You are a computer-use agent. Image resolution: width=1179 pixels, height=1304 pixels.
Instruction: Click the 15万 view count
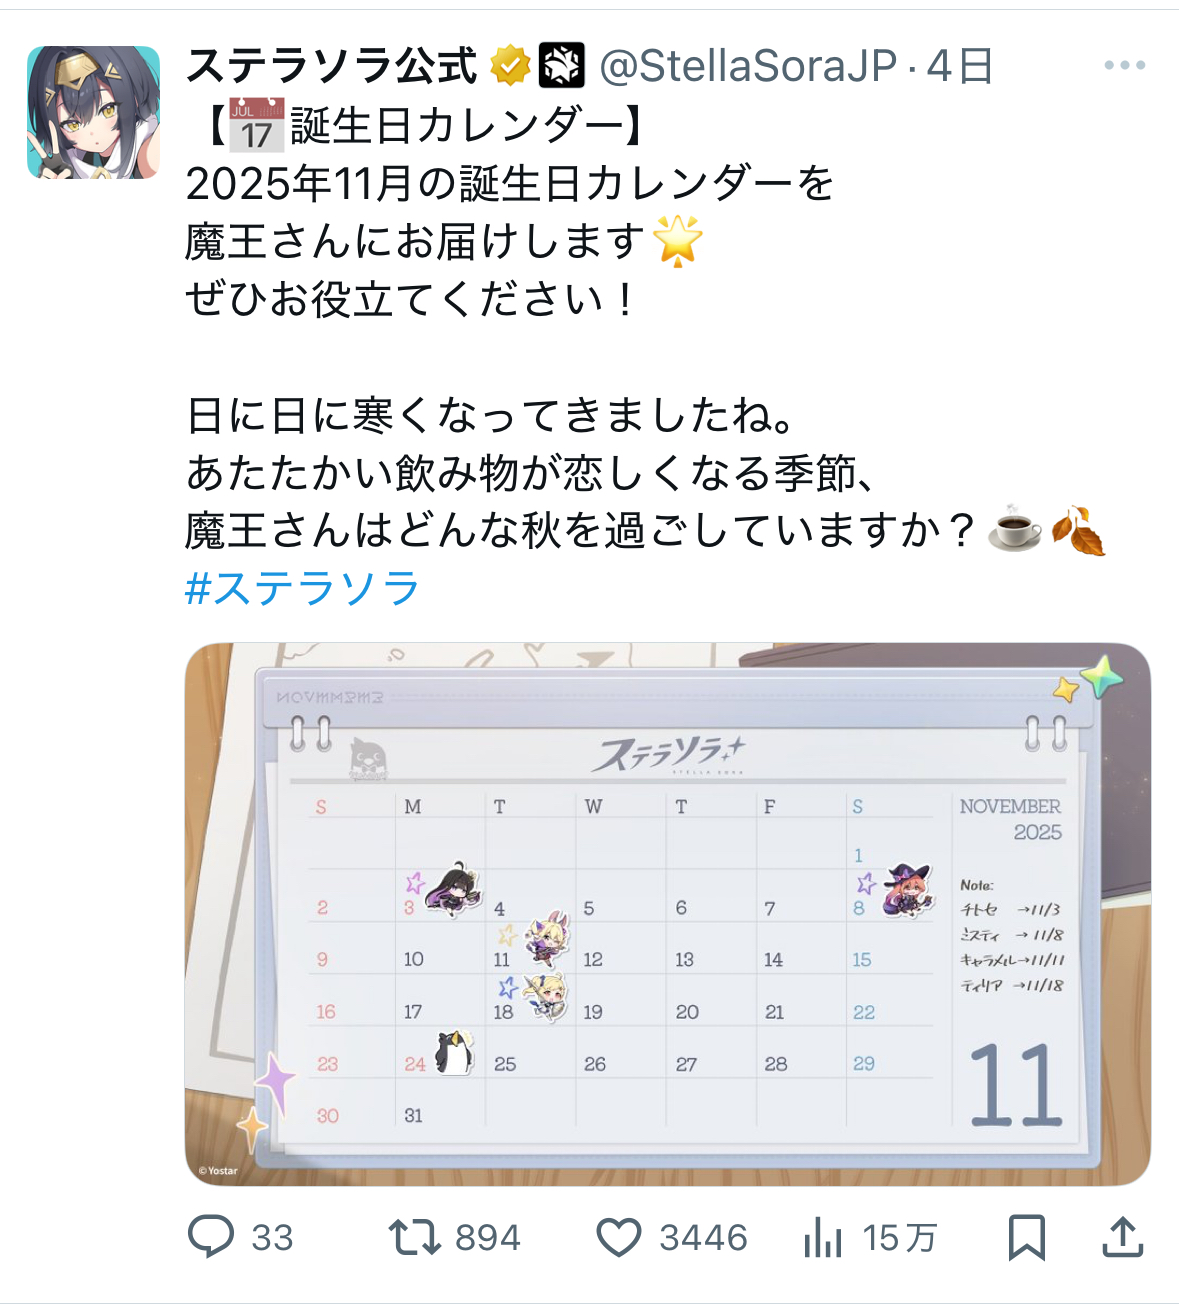click(x=900, y=1238)
